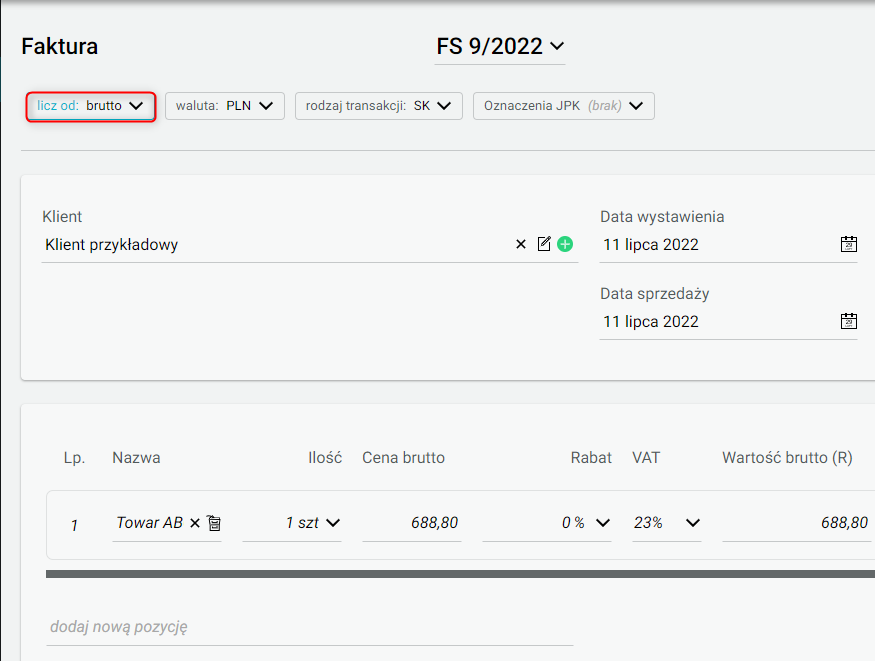This screenshot has width=875, height=661.
Task: Expand Oznaczenia JPK dropdown
Action: [564, 106]
